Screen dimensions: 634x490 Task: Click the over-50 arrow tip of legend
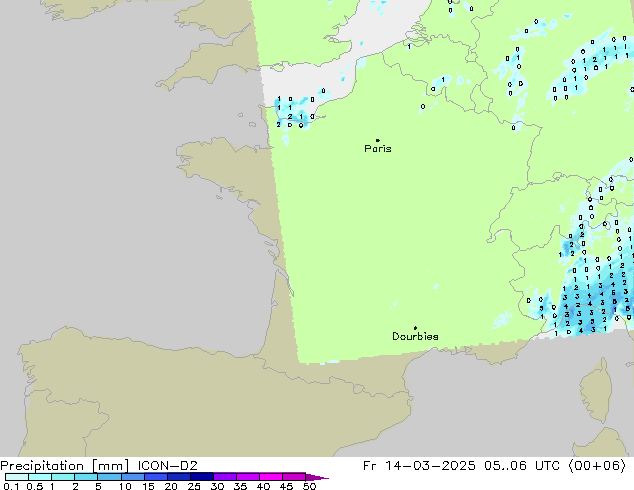click(x=317, y=477)
